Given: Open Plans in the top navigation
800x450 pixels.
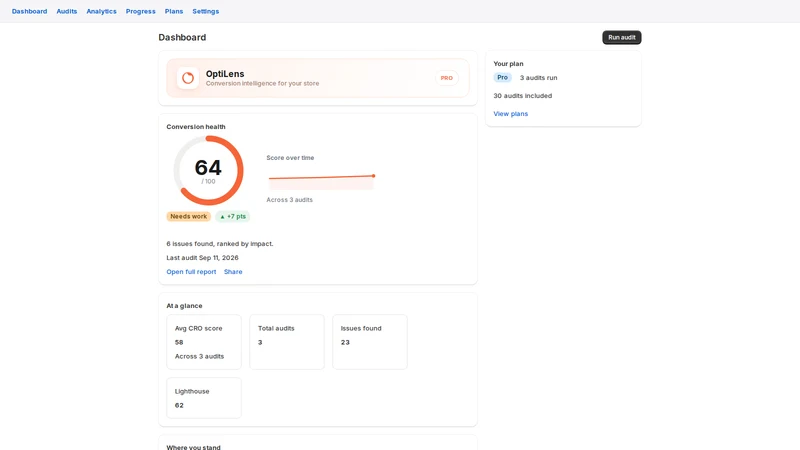Looking at the screenshot, I should (x=174, y=11).
